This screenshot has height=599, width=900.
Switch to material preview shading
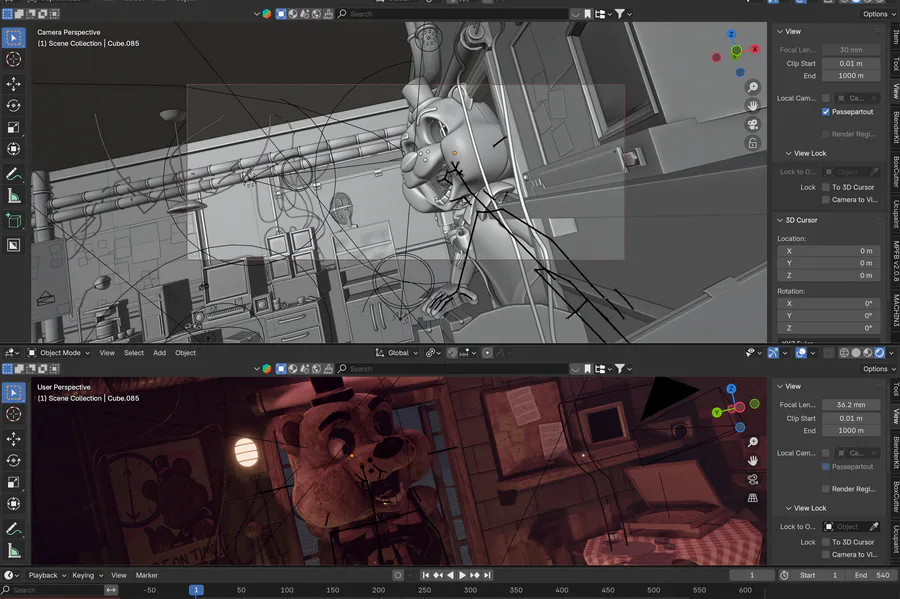coord(868,353)
